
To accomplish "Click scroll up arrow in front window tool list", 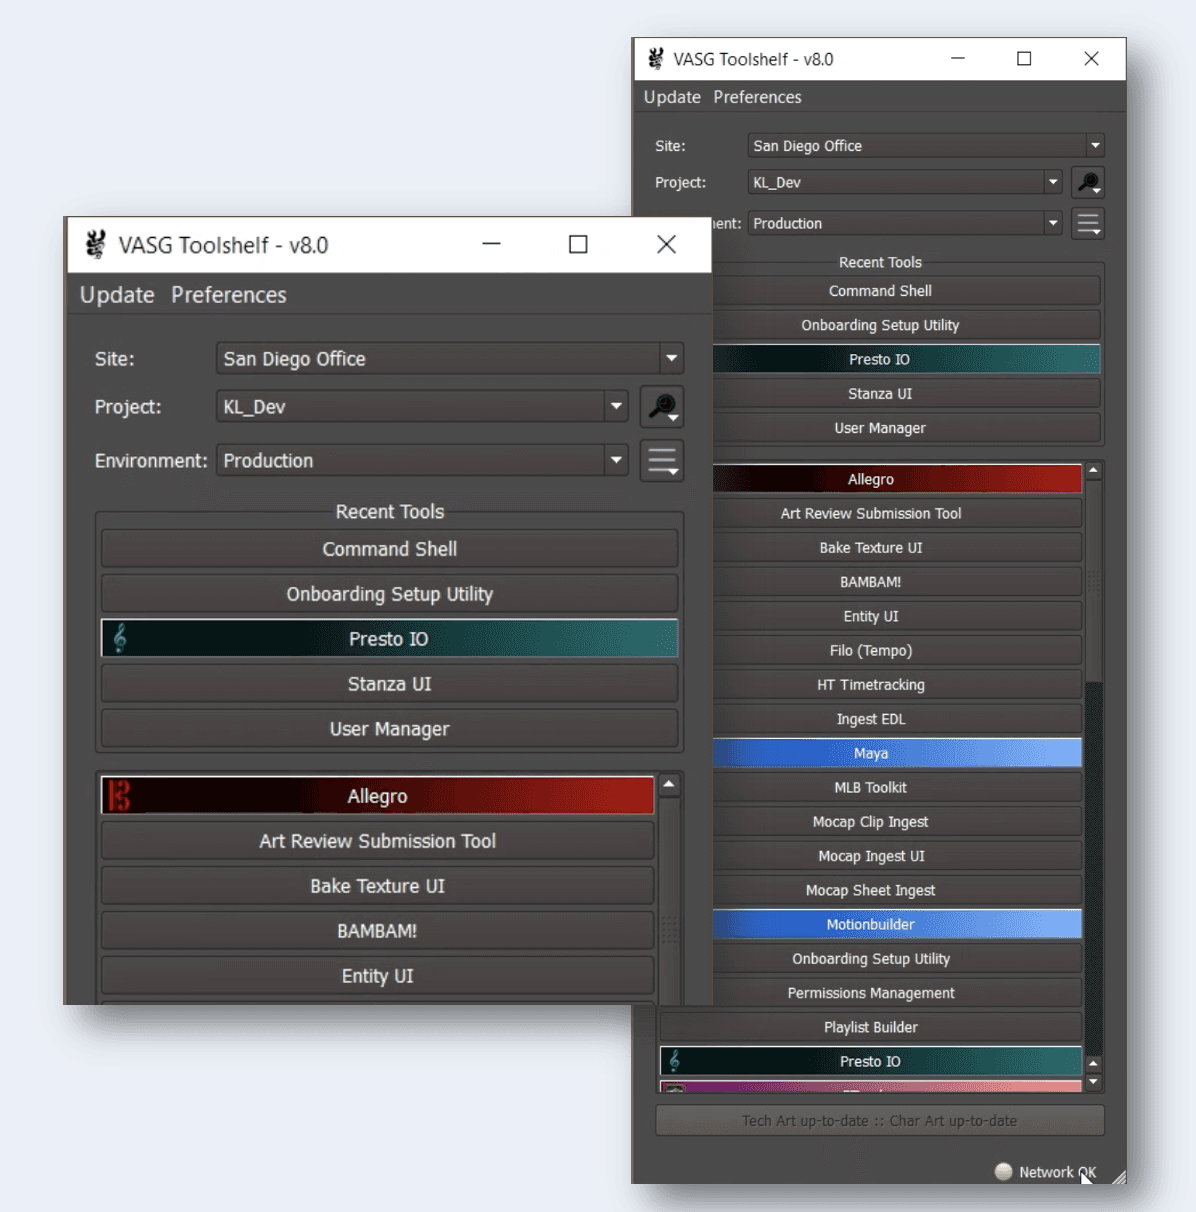I will click(669, 784).
